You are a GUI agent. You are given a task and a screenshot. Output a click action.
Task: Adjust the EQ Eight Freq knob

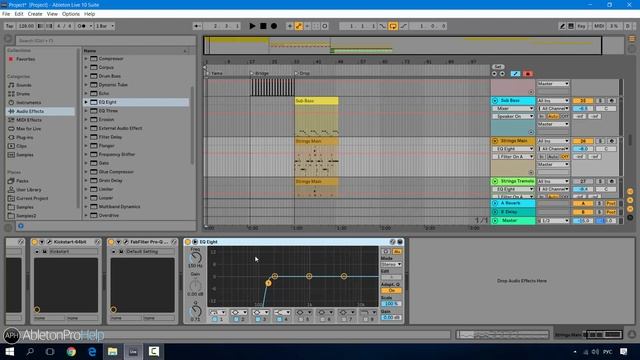[x=196, y=258]
